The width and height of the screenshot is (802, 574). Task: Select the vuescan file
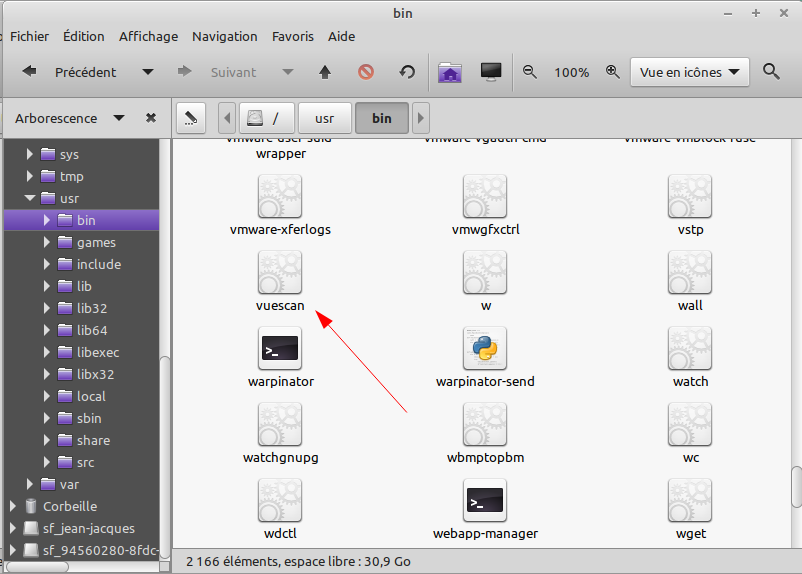click(x=280, y=282)
